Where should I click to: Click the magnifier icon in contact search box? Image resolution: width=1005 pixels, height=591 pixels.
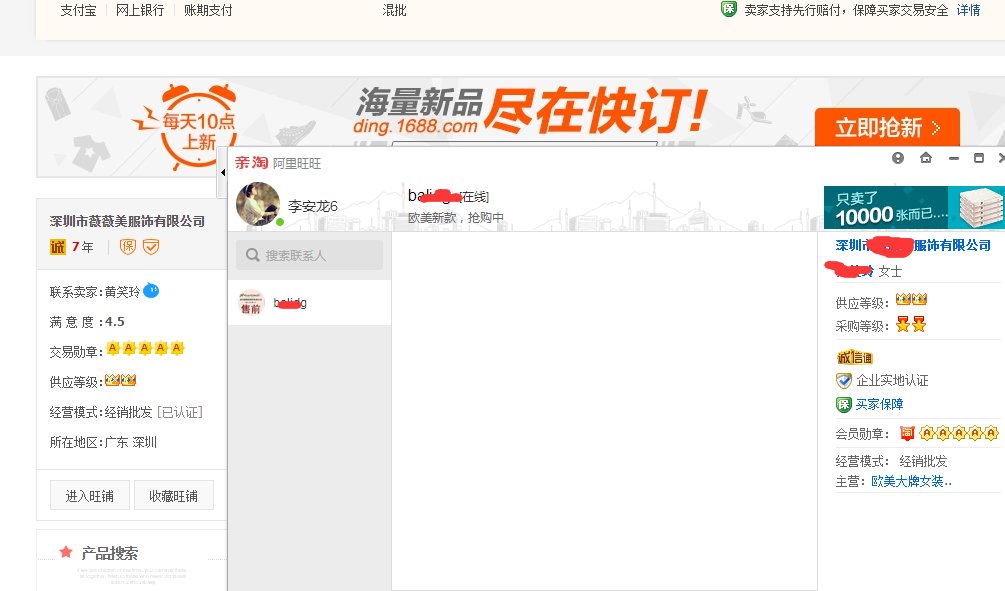coord(252,255)
